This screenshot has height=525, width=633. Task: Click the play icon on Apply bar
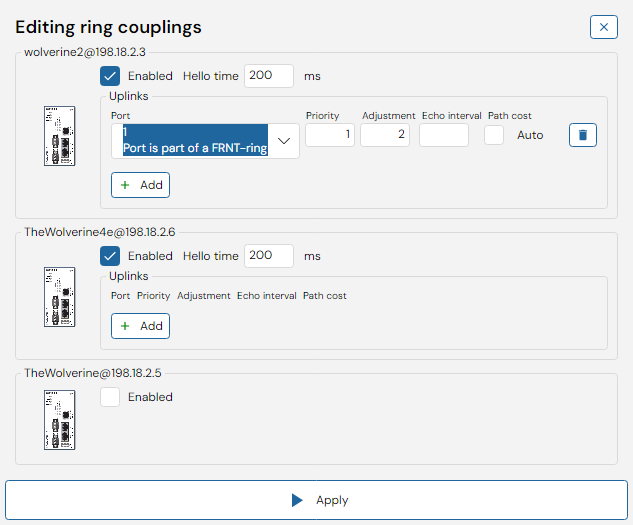[x=297, y=500]
